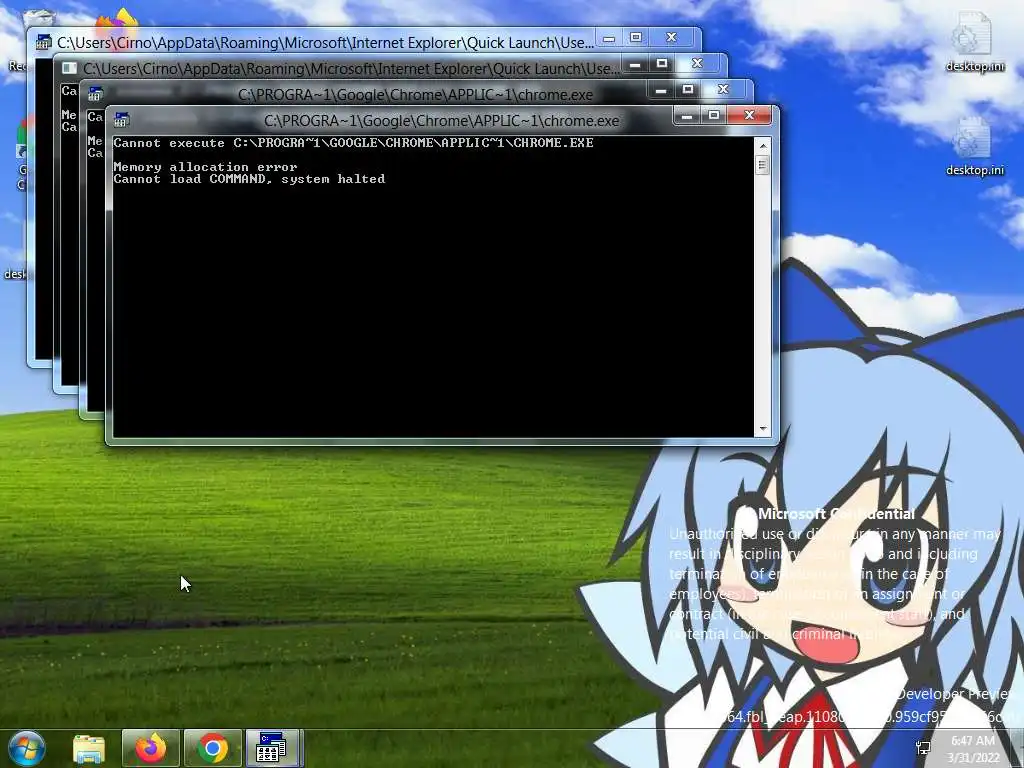Close the front chrome.exe console window

[750, 116]
